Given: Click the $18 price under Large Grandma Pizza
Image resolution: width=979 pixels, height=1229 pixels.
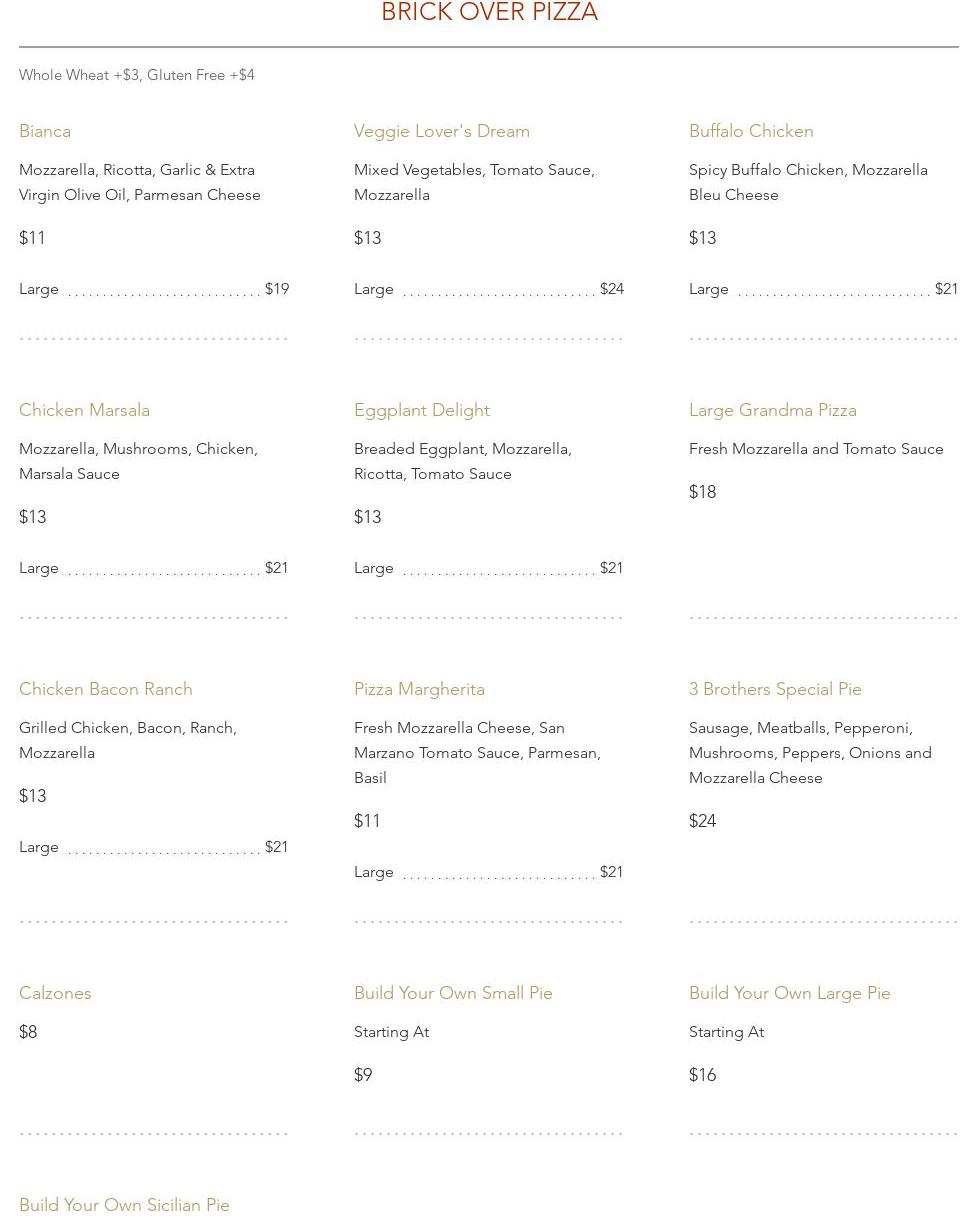Looking at the screenshot, I should [x=702, y=492].
